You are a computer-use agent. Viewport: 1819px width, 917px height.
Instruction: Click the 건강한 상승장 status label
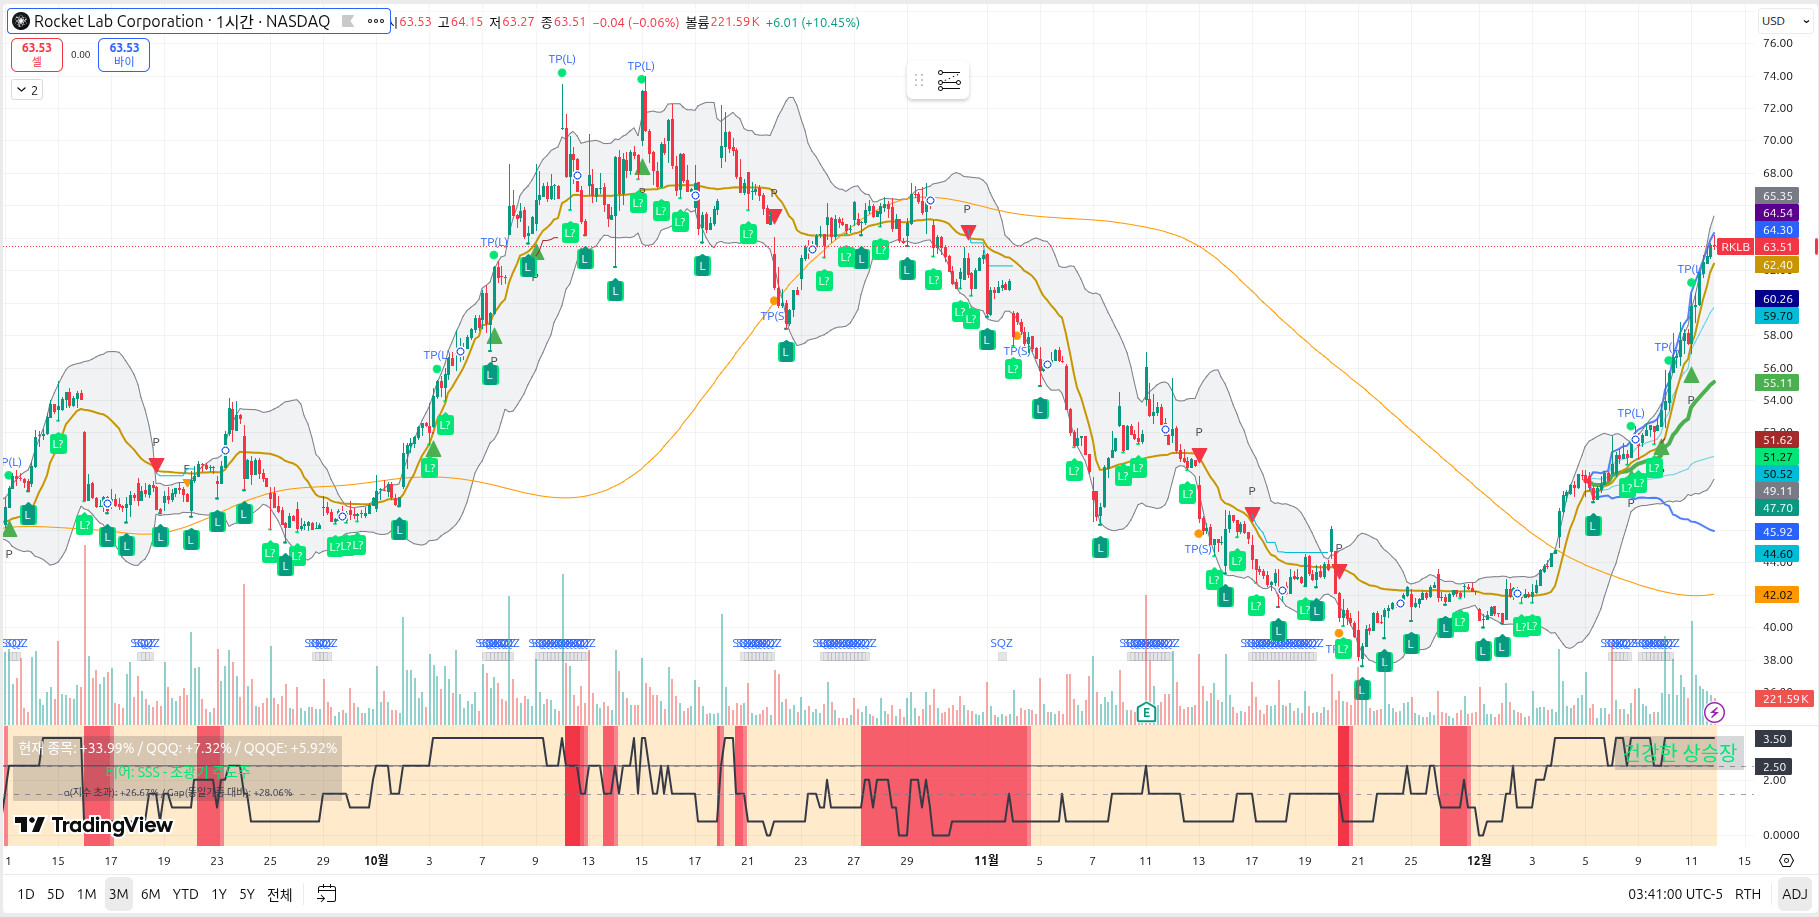pos(1680,752)
